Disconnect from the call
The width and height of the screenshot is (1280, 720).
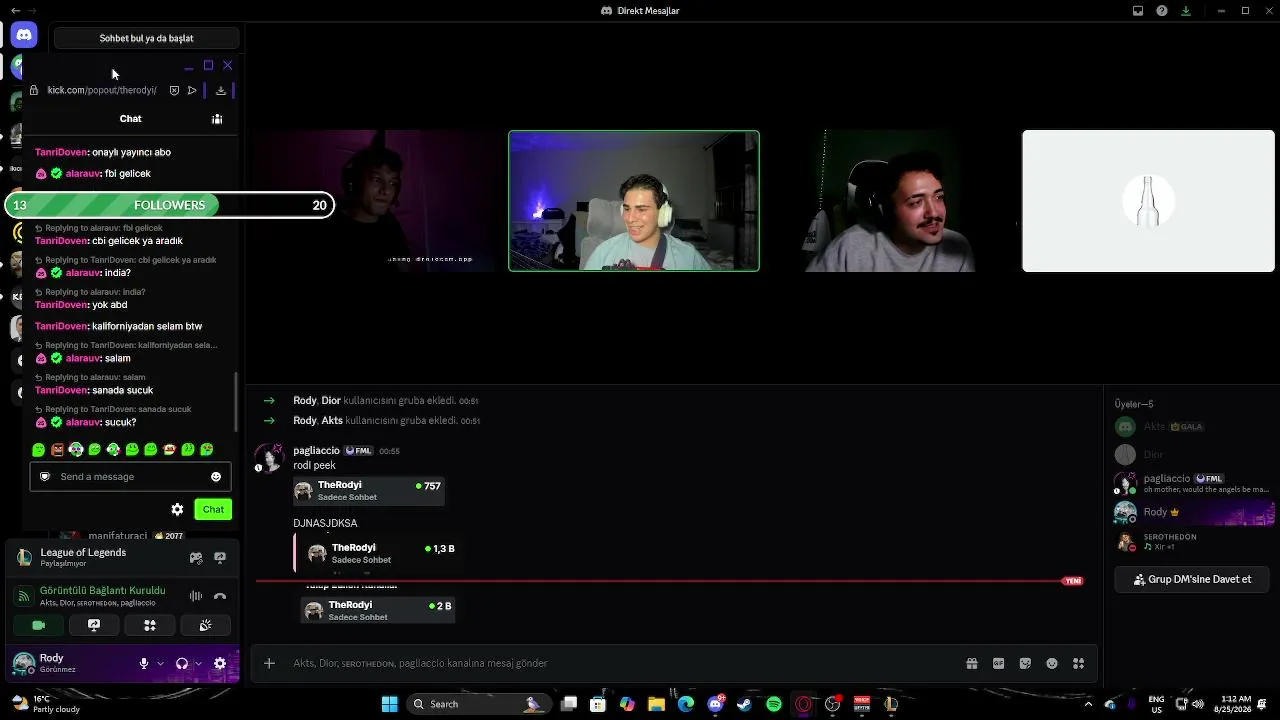220,596
